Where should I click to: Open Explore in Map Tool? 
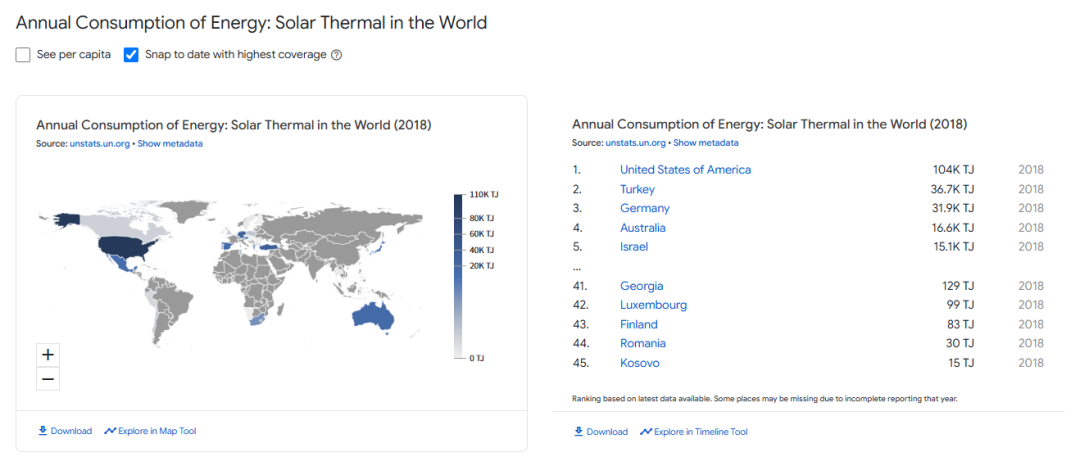click(x=150, y=431)
